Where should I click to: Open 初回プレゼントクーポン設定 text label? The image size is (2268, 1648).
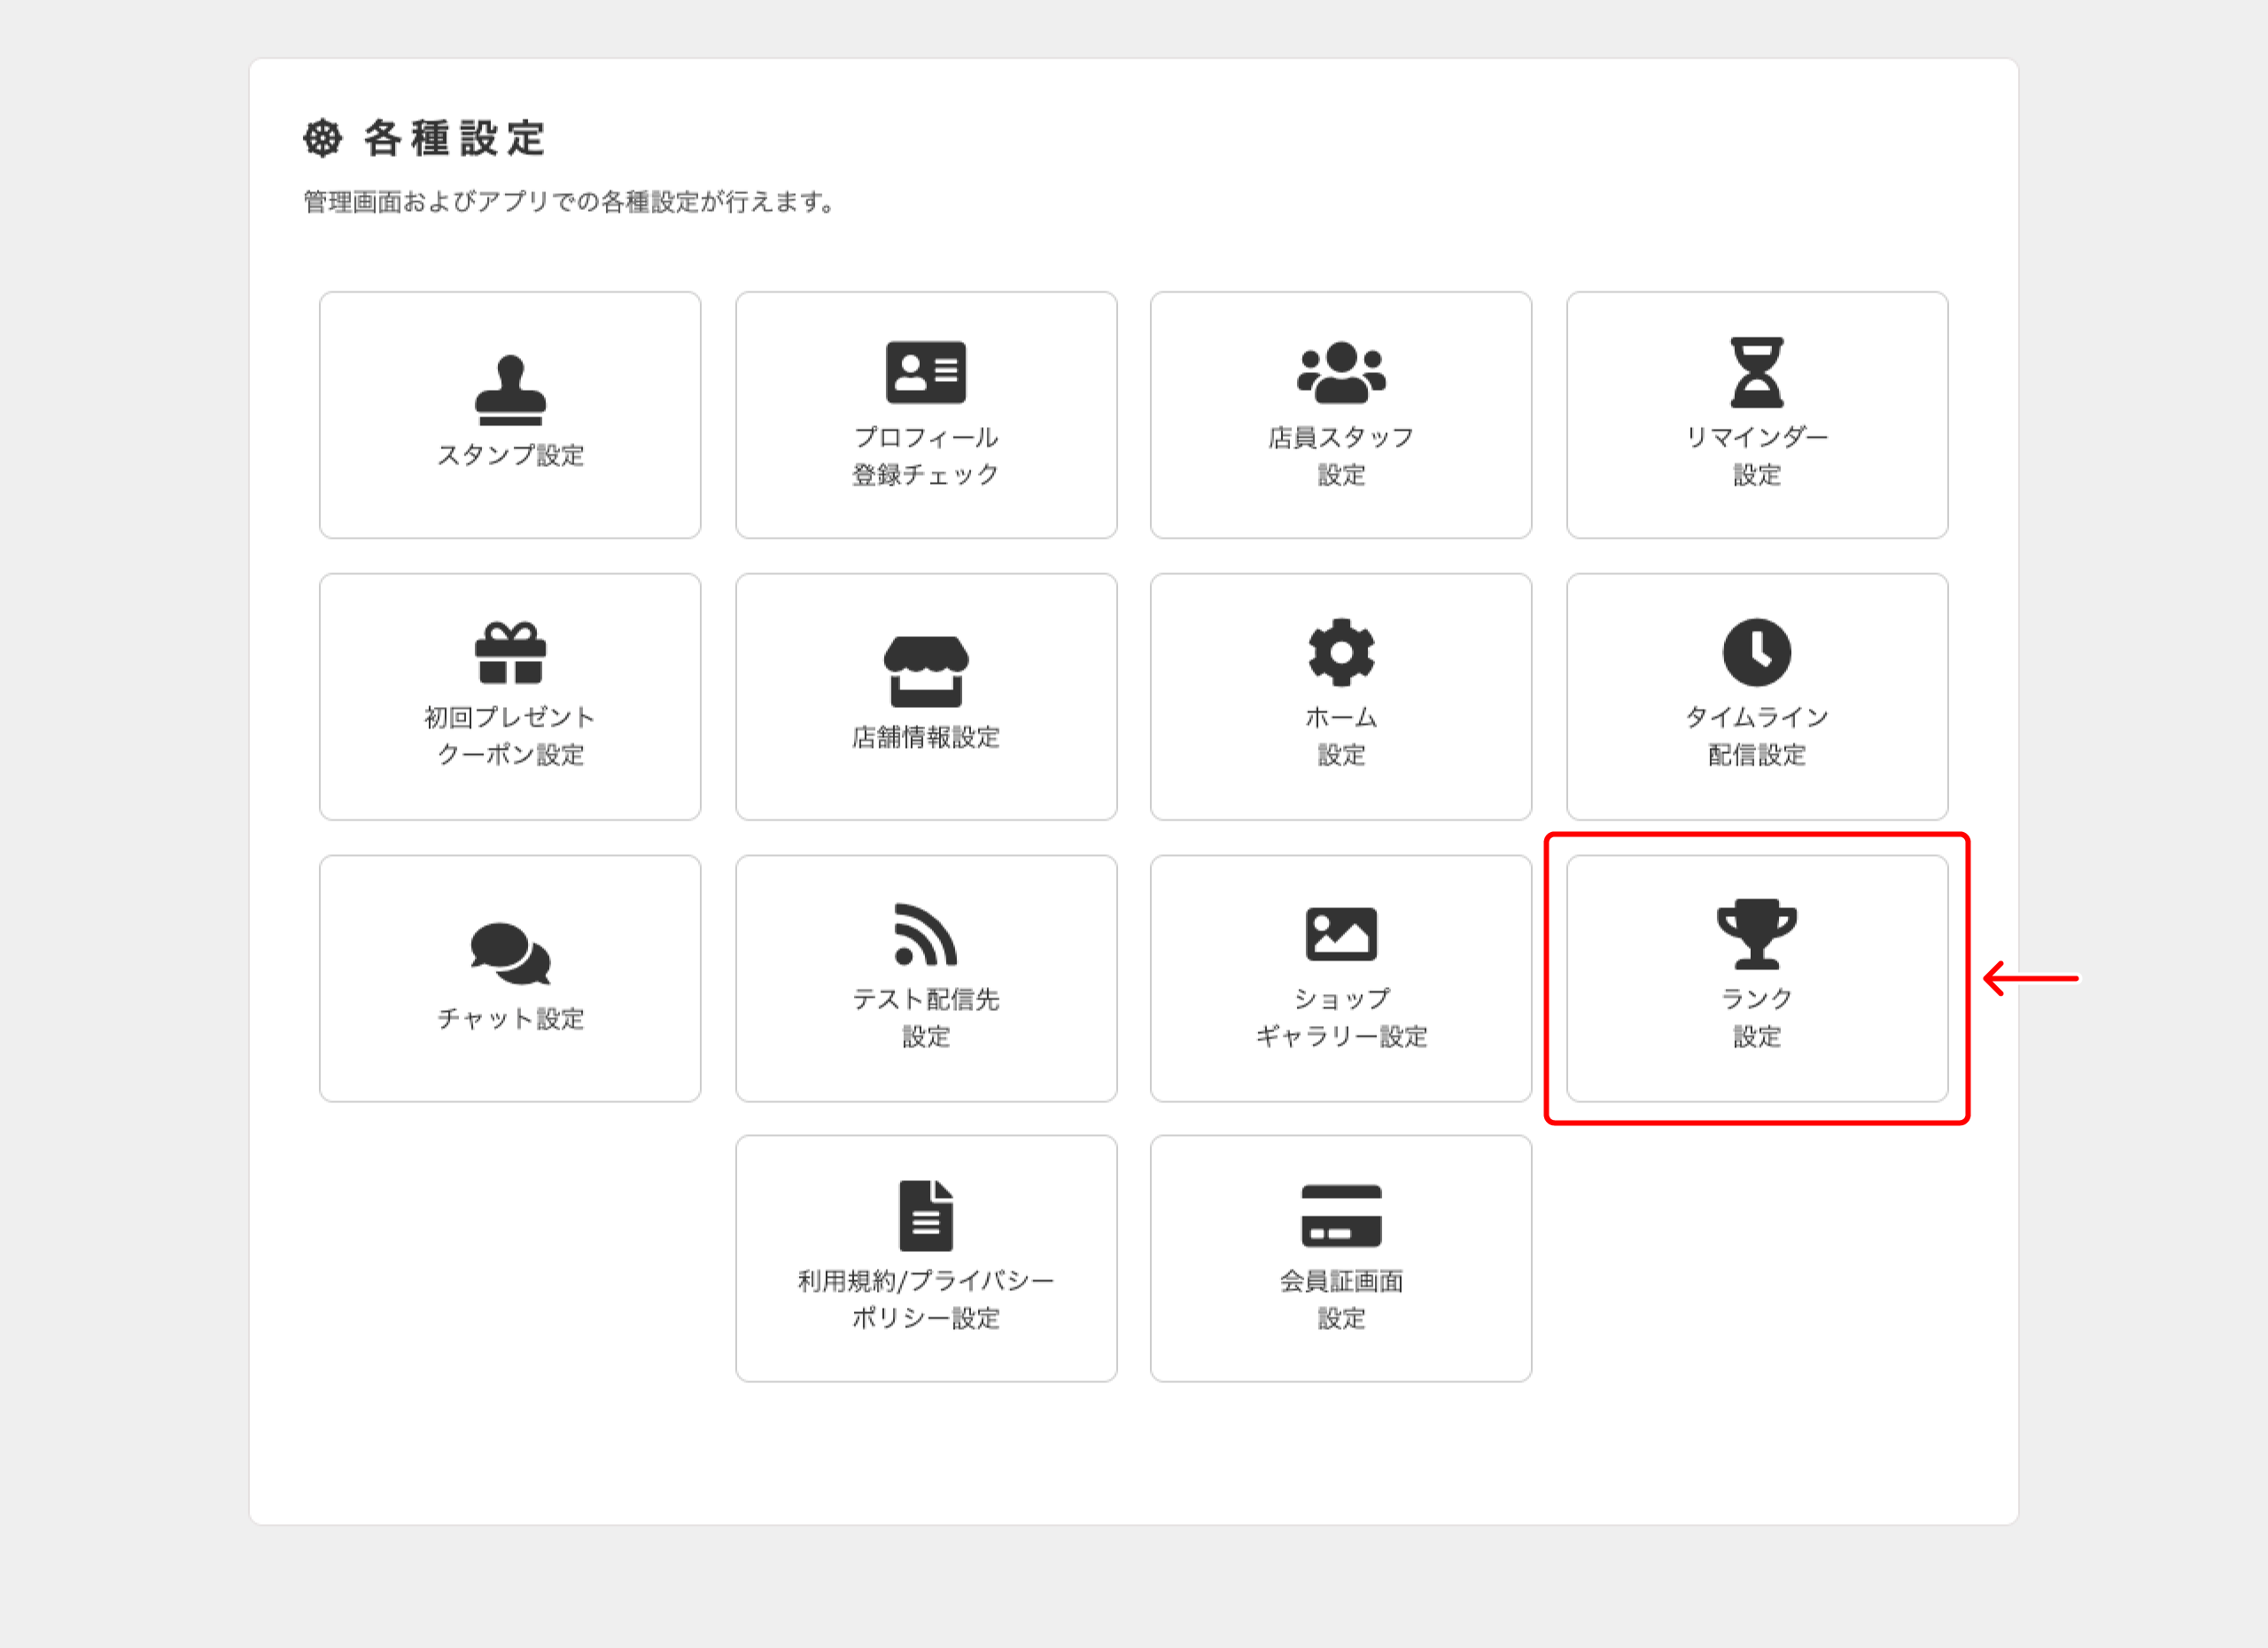[x=510, y=735]
